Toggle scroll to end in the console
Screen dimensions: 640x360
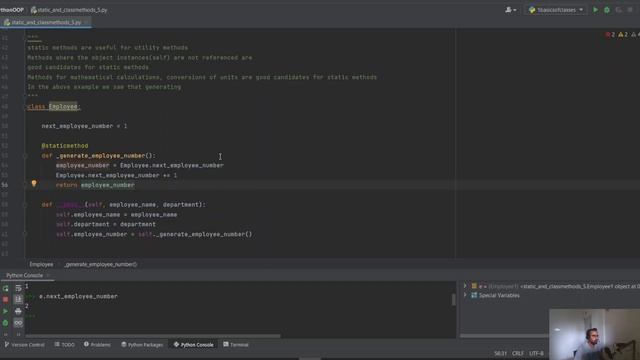click(x=18, y=300)
